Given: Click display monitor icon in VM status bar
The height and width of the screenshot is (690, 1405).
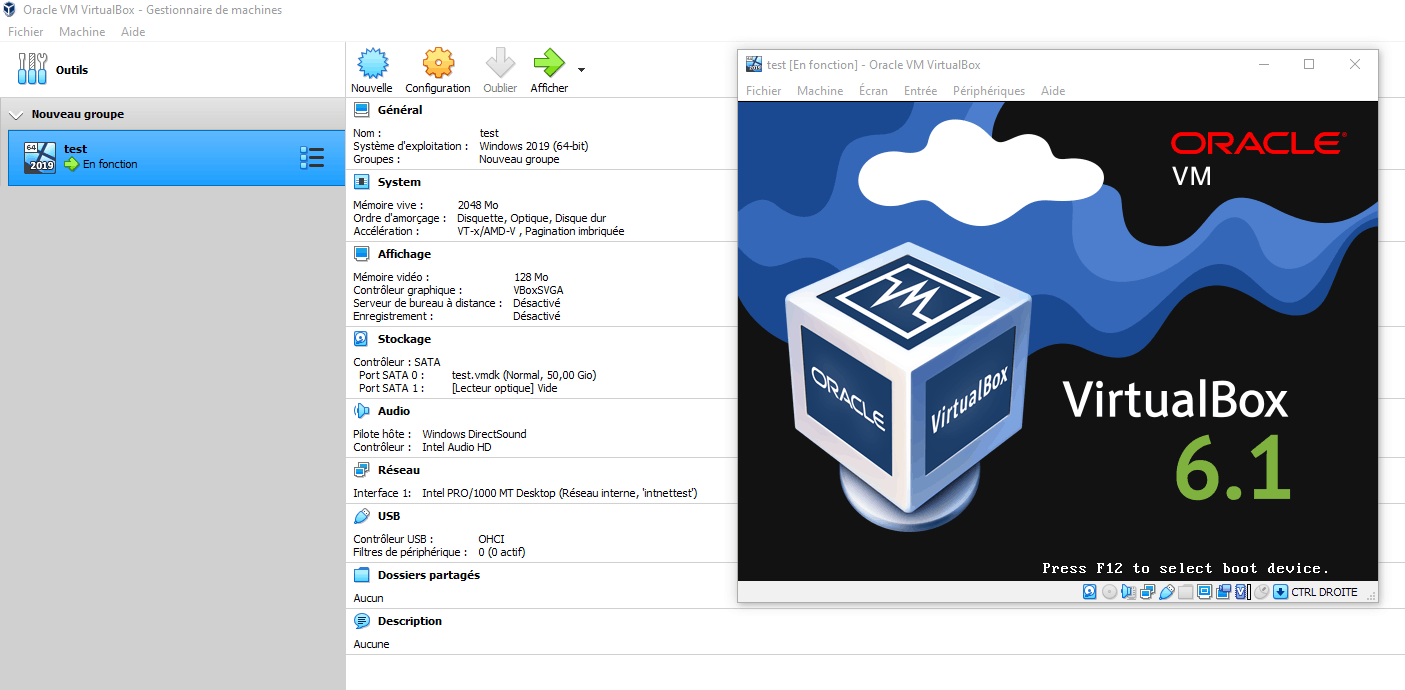Looking at the screenshot, I should coord(1204,592).
